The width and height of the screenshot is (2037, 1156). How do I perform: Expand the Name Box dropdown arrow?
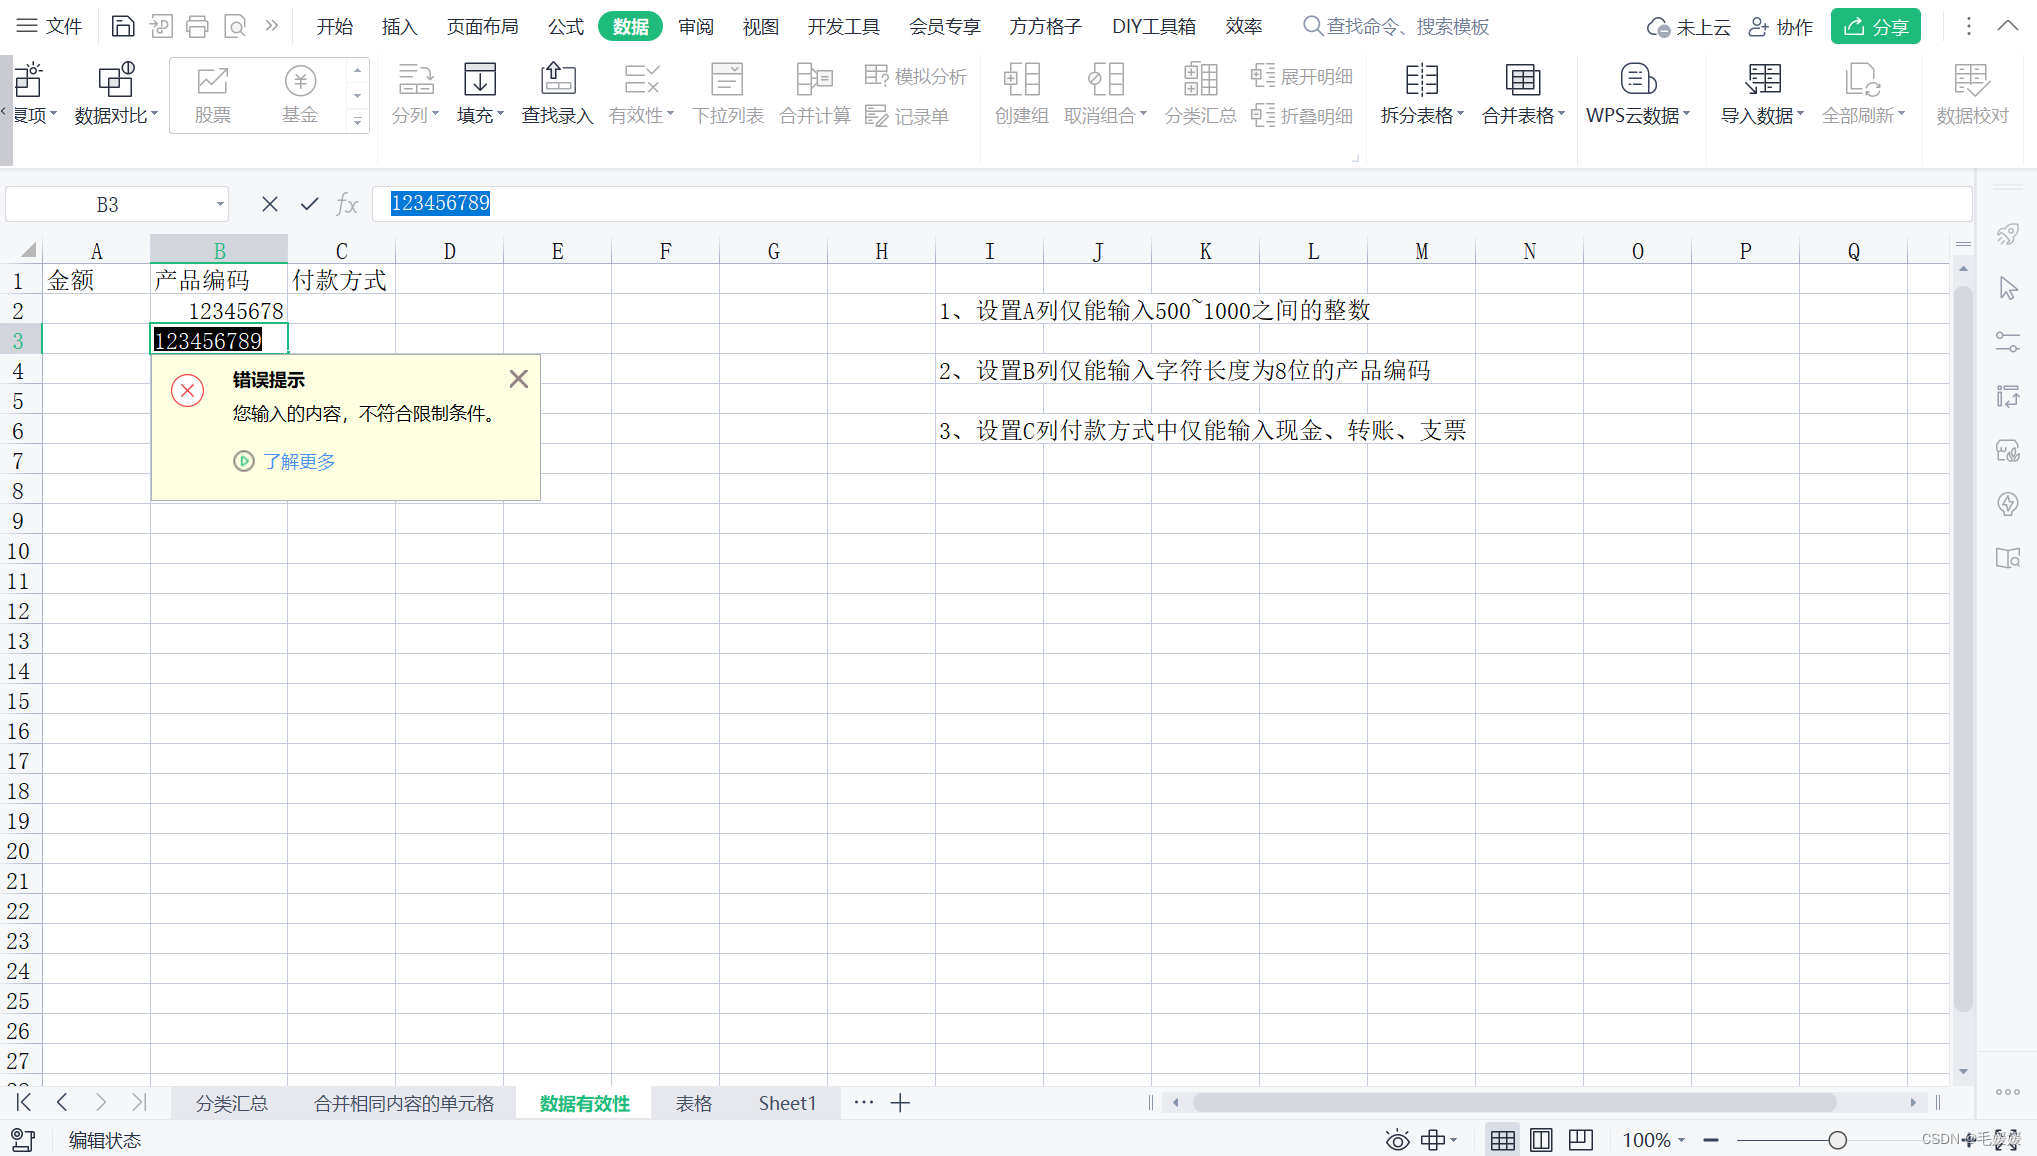[x=220, y=205]
